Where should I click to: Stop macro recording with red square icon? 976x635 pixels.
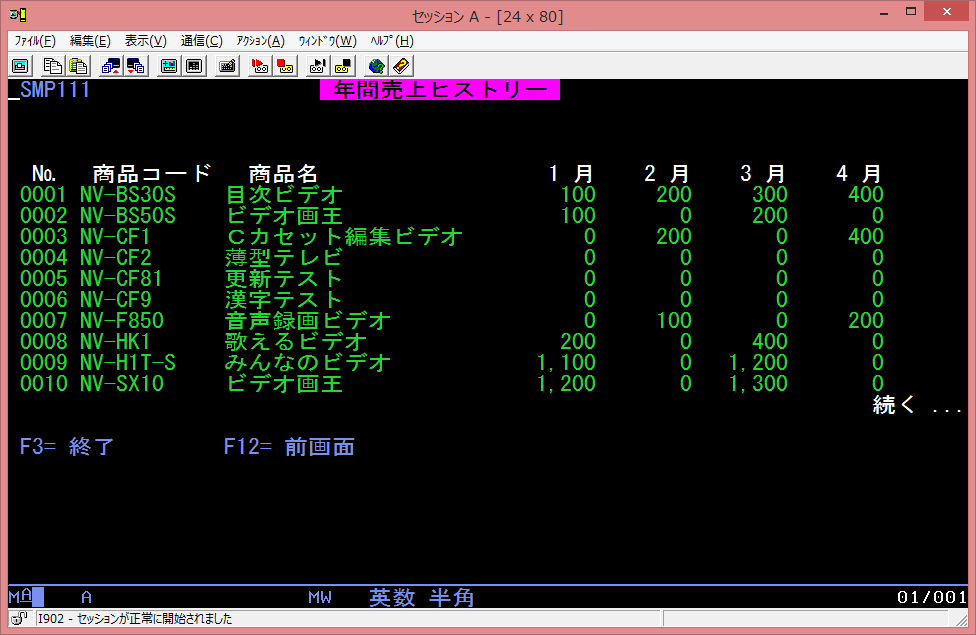[284, 66]
